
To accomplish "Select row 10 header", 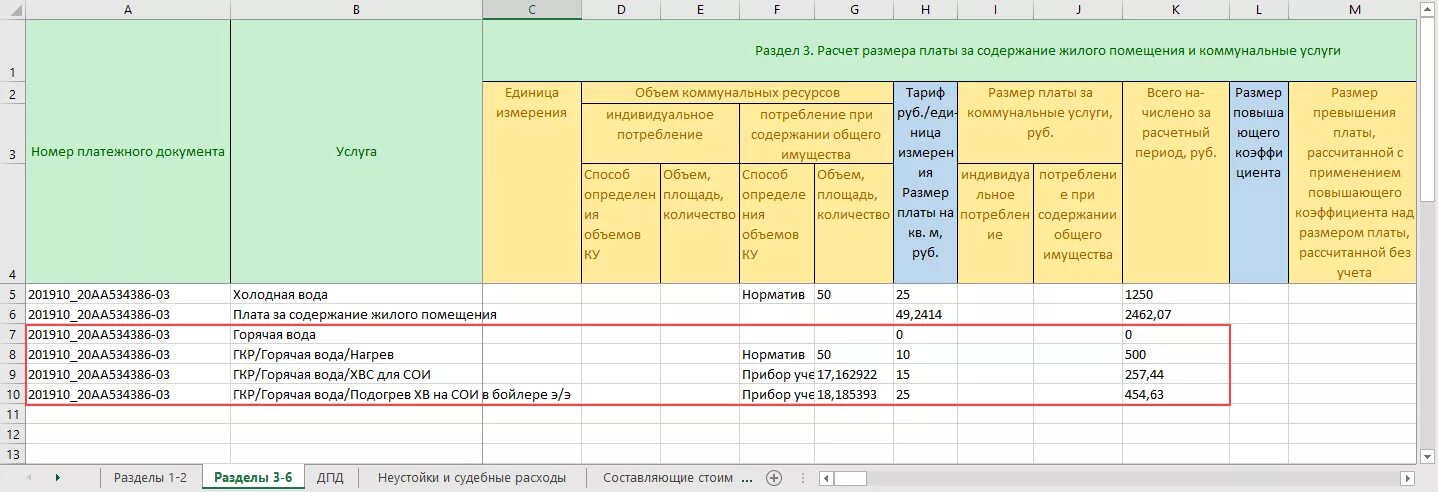I will point(12,394).
